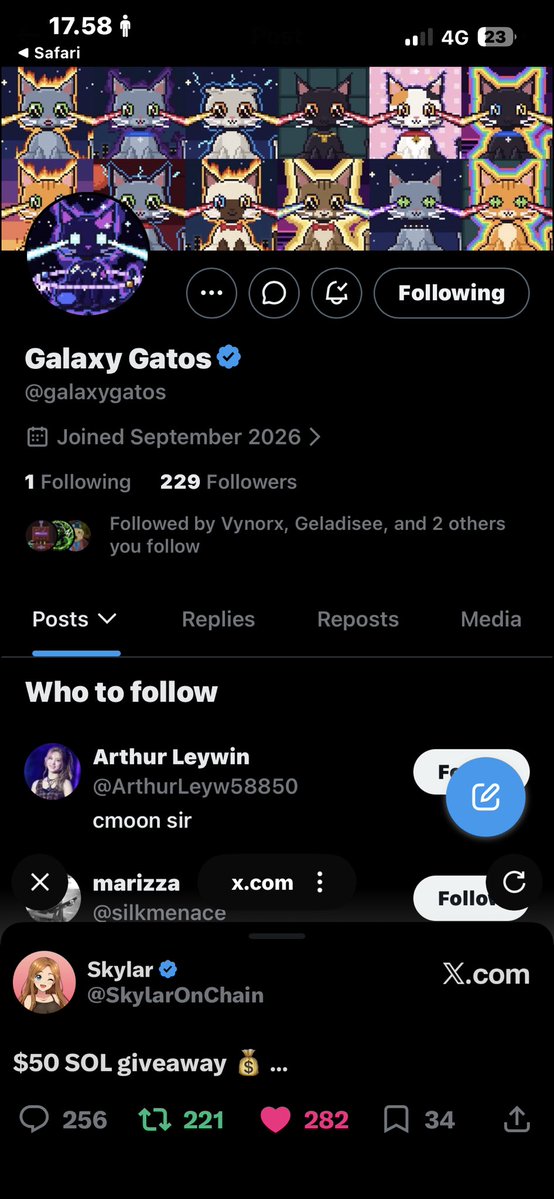Toggle the notification bell for Galaxy Gatos

pyautogui.click(x=337, y=293)
